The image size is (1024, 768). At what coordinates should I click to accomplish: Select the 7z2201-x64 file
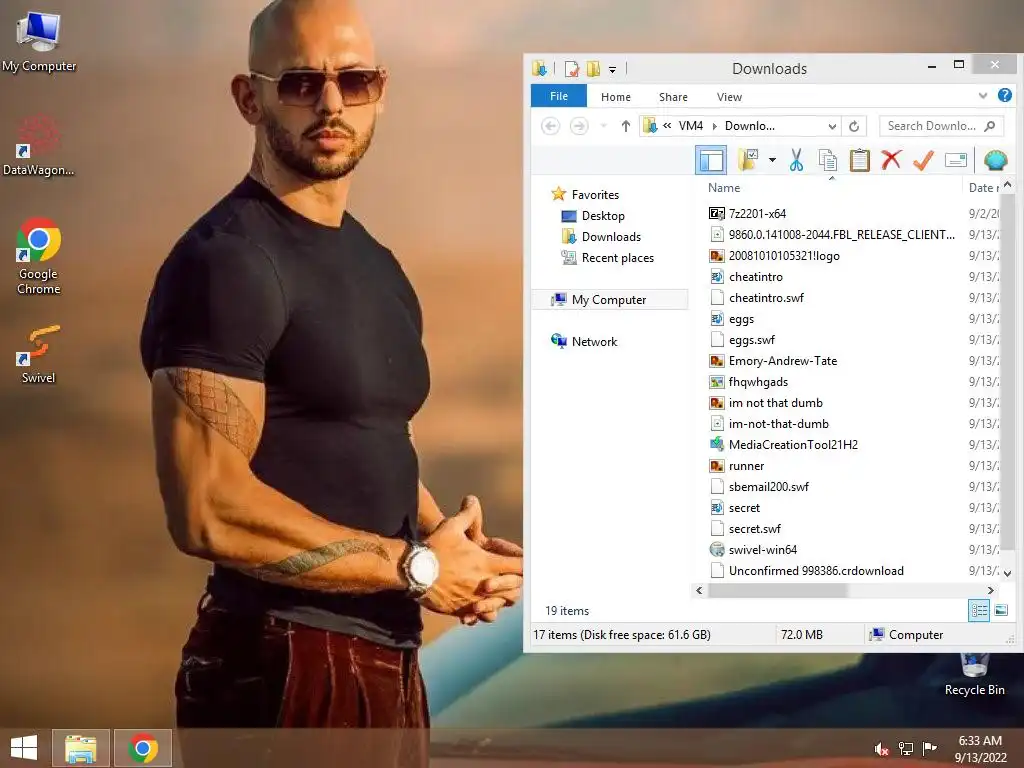coord(748,214)
